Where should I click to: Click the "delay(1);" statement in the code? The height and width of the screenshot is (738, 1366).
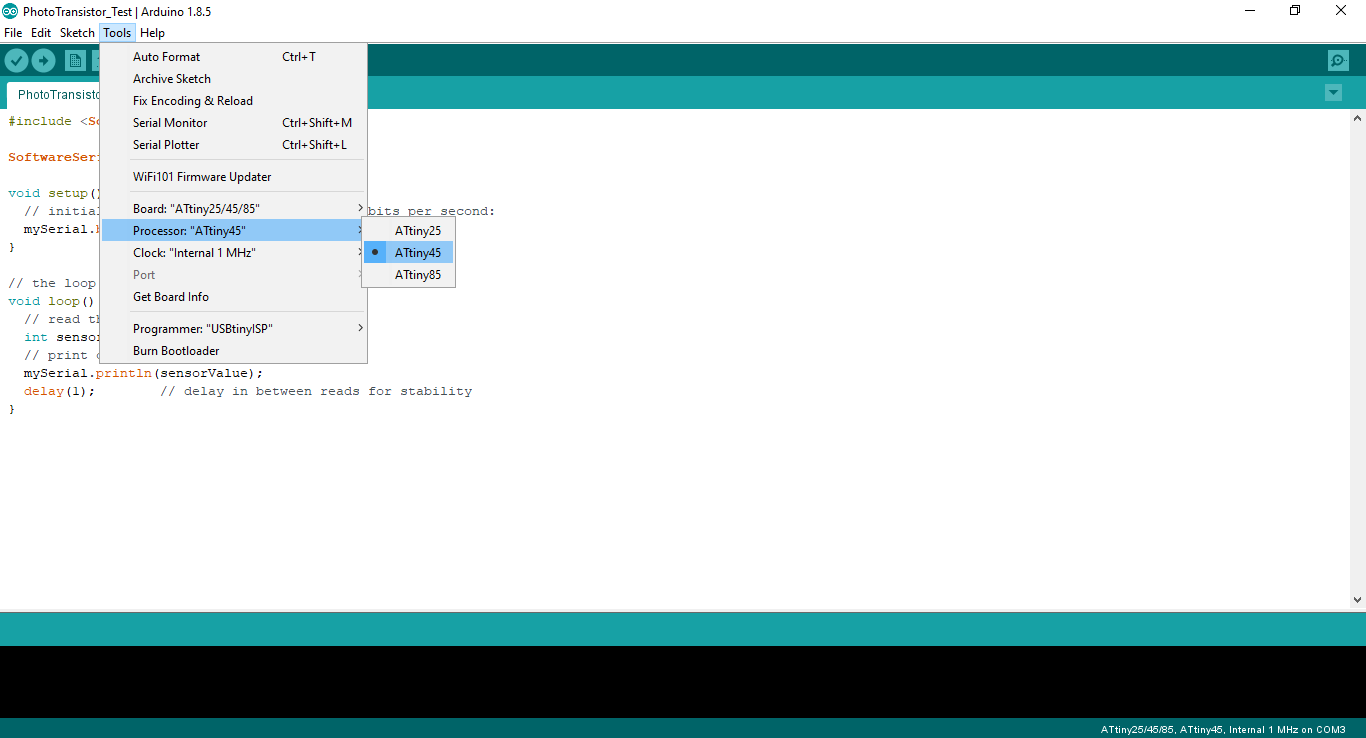[60, 391]
